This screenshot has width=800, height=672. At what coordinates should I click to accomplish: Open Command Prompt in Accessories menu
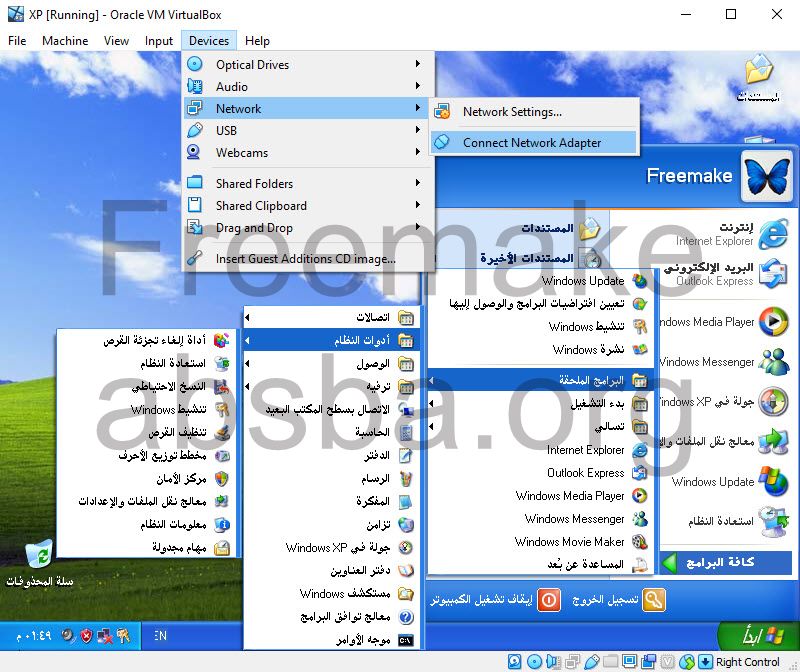click(x=331, y=640)
